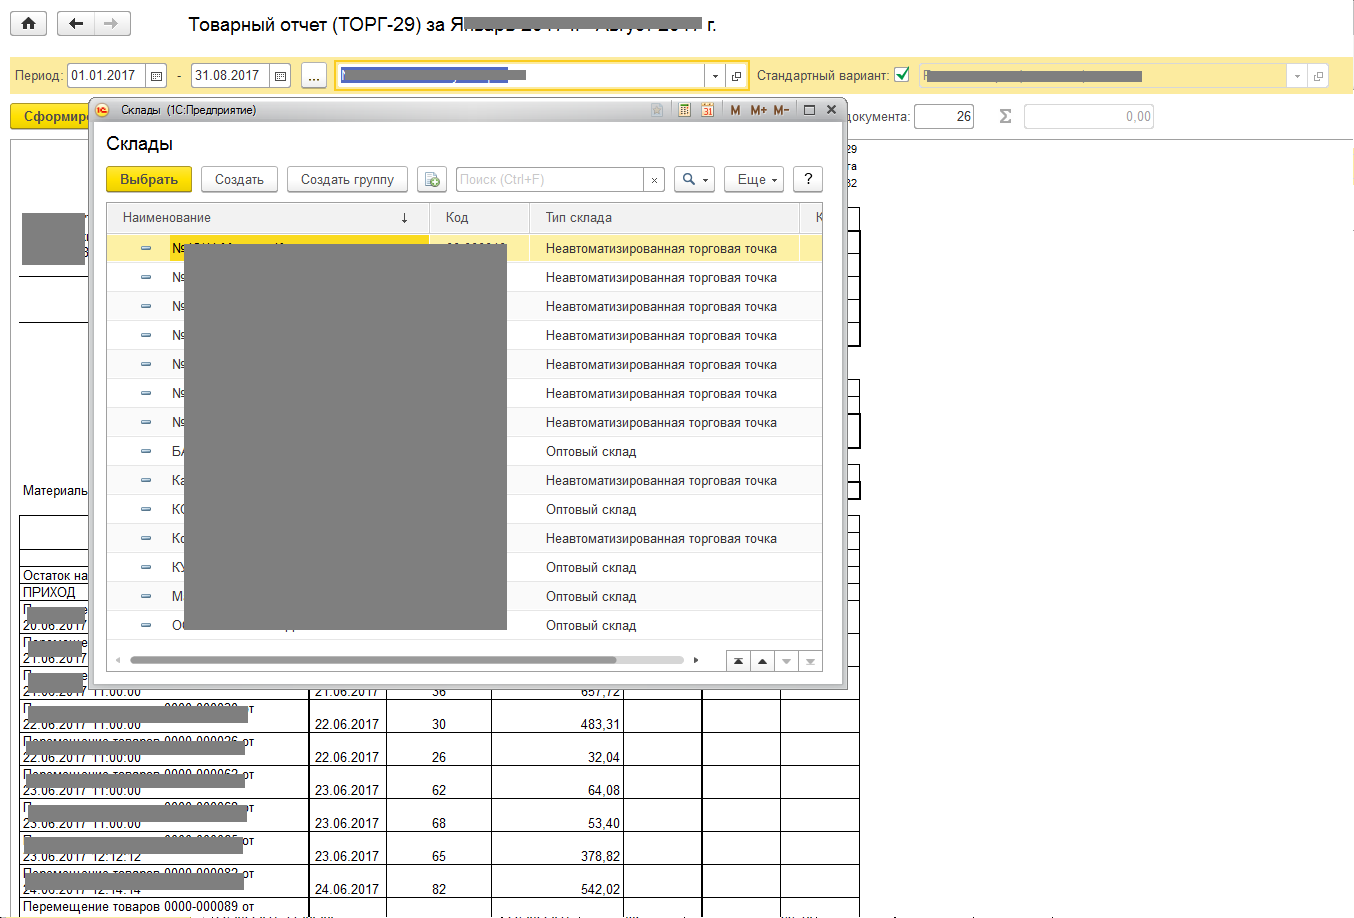Viewport: 1354px width, 918px height.
Task: Click the copy-create icon with the green plus
Action: (x=432, y=179)
